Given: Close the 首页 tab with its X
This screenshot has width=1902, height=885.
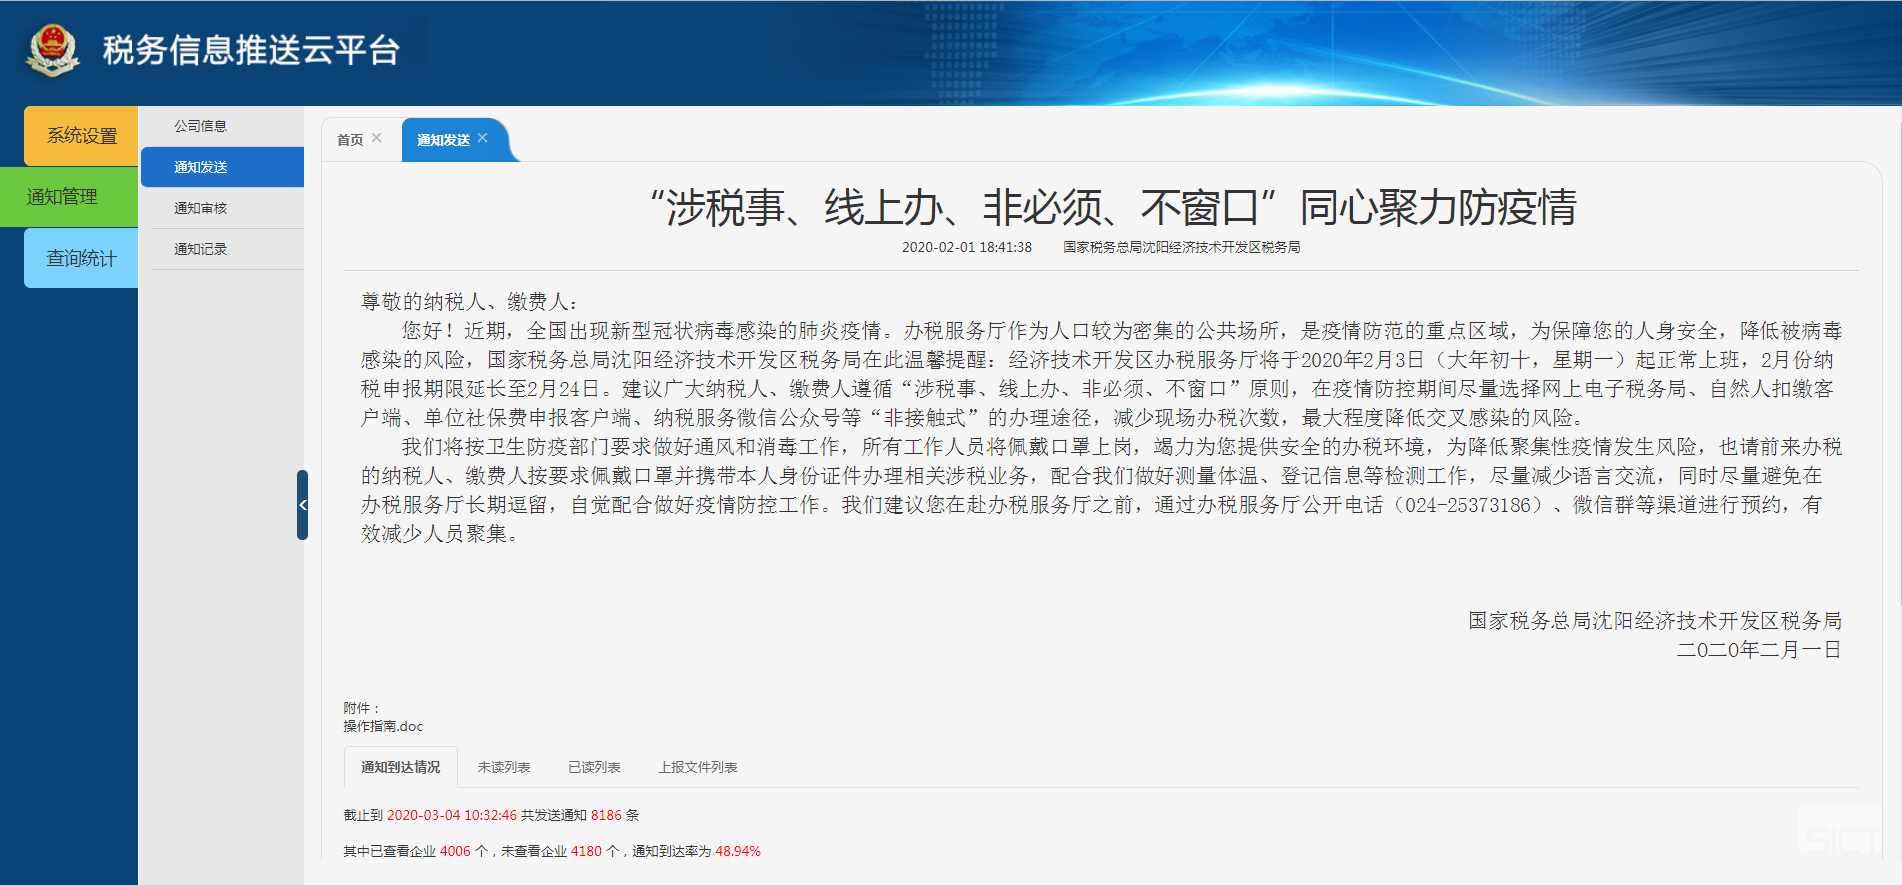Looking at the screenshot, I should pos(377,138).
